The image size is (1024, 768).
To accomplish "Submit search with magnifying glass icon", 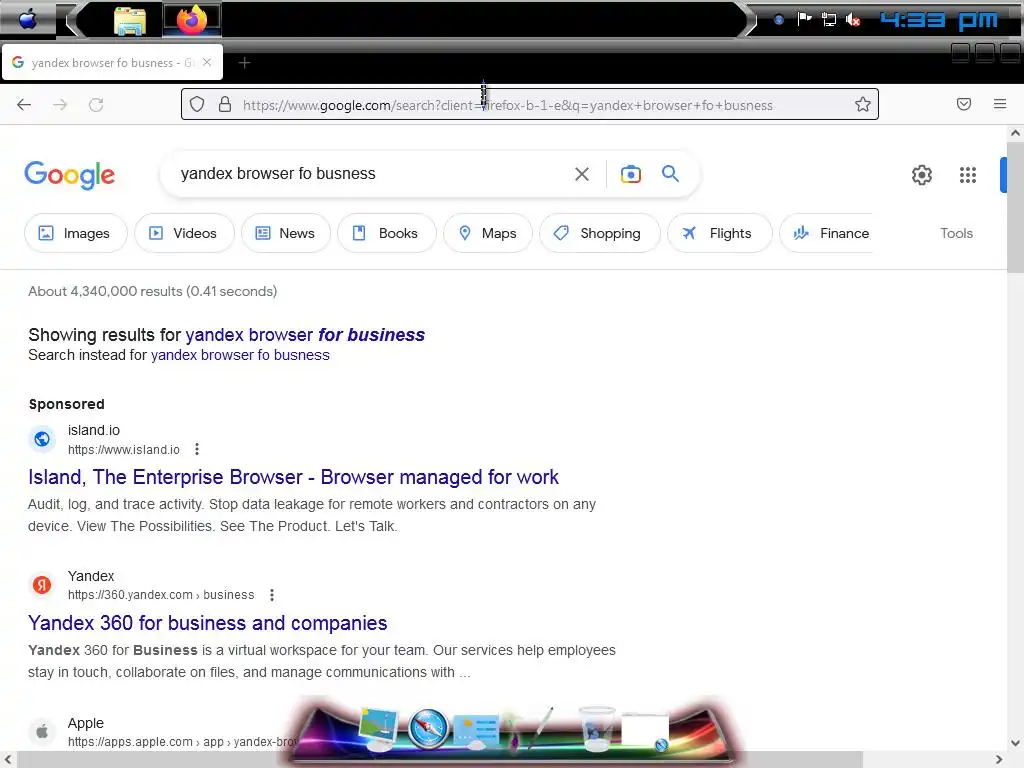I will pyautogui.click(x=670, y=174).
